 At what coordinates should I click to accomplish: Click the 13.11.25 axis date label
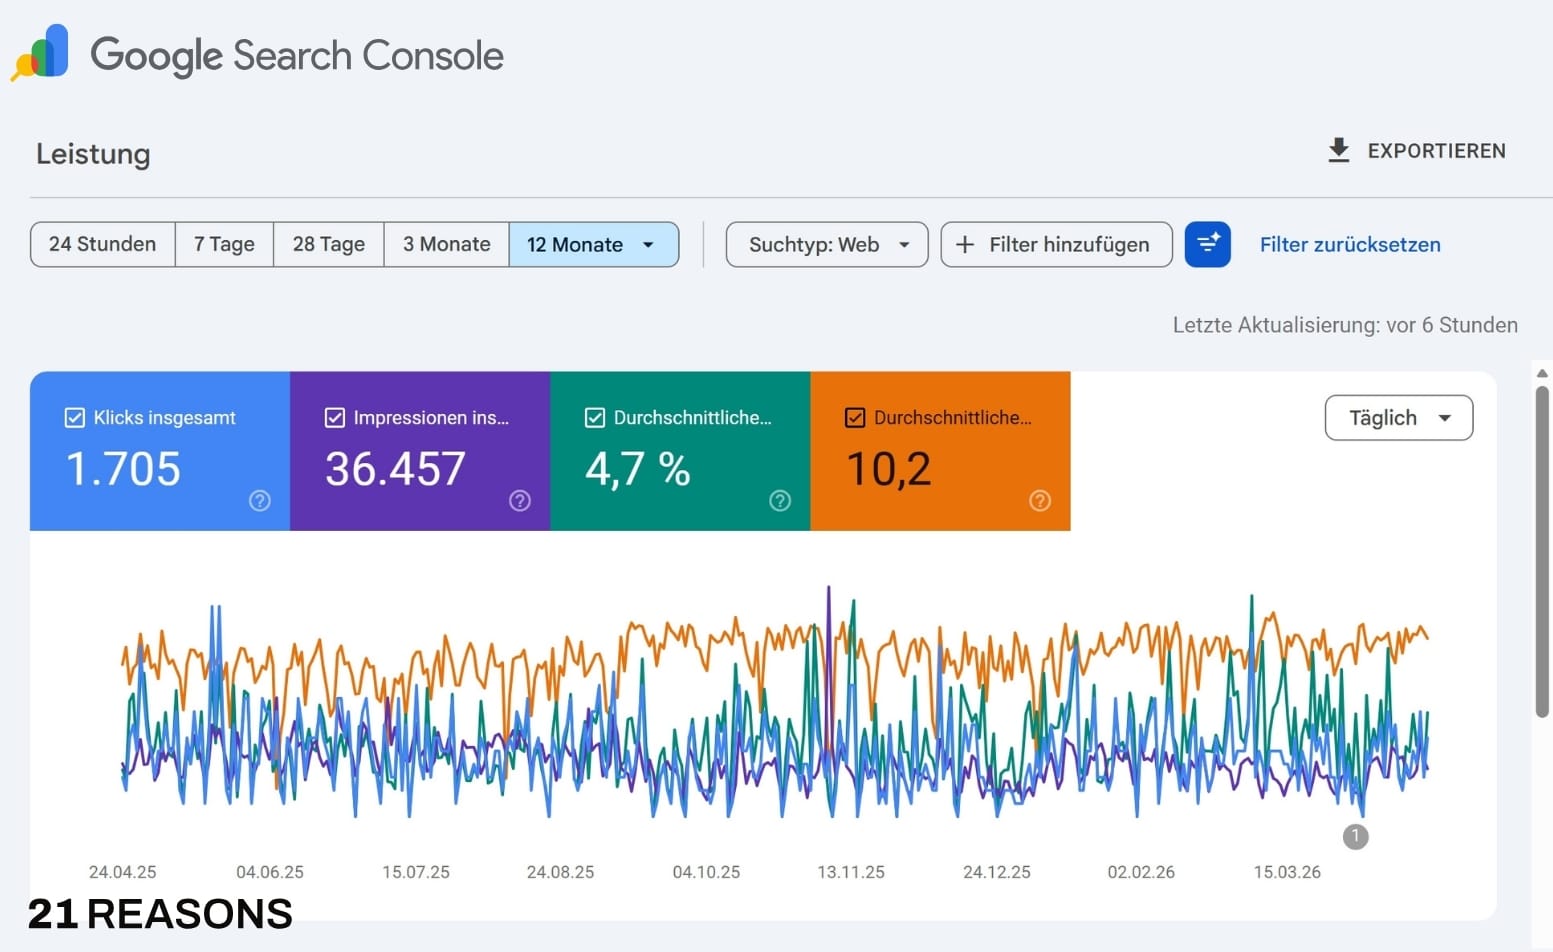click(851, 872)
